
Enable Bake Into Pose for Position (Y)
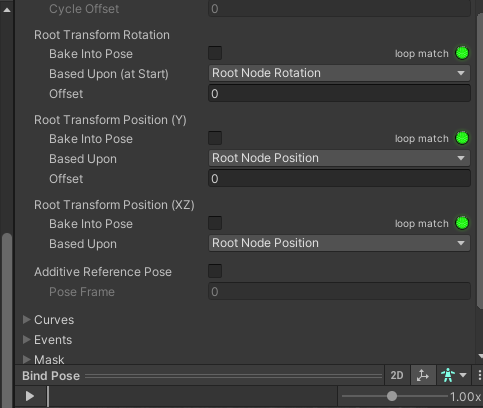[215, 138]
